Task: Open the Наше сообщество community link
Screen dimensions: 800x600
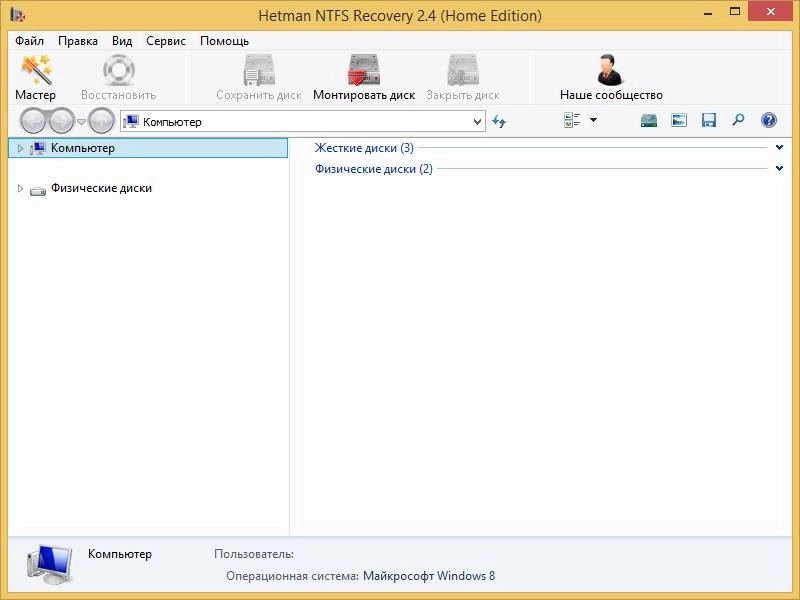Action: pyautogui.click(x=611, y=78)
